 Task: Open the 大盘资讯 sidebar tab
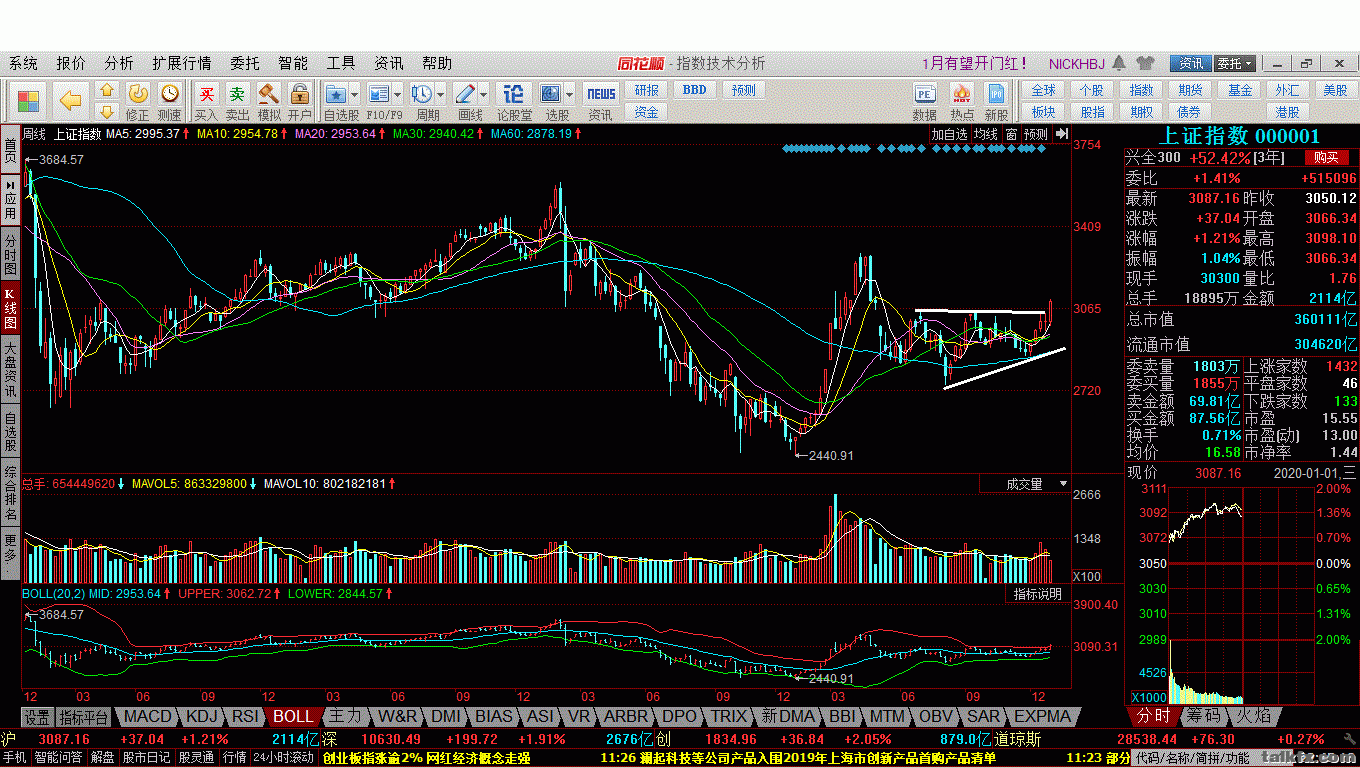(x=10, y=367)
